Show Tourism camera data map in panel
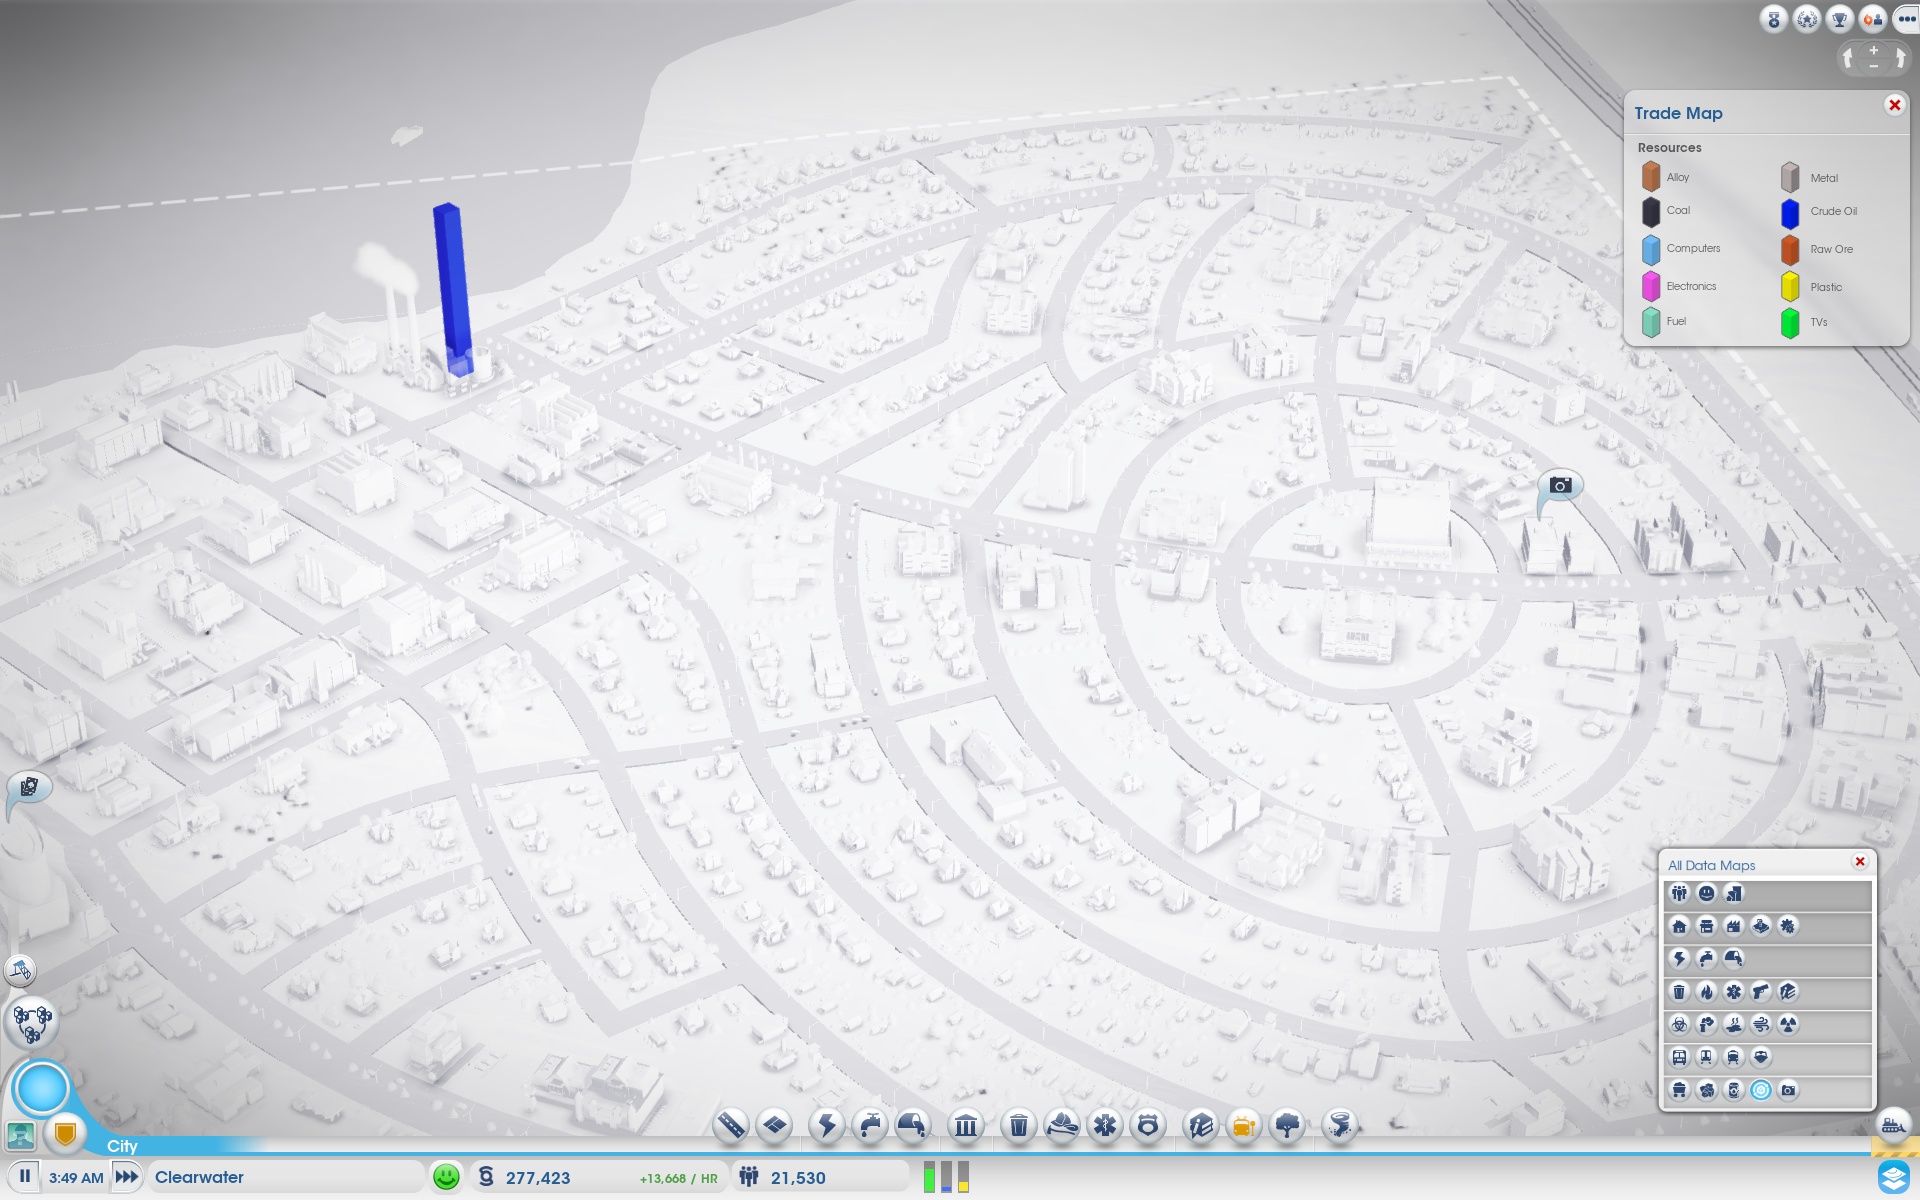The height and width of the screenshot is (1200, 1920). coord(1788,1090)
